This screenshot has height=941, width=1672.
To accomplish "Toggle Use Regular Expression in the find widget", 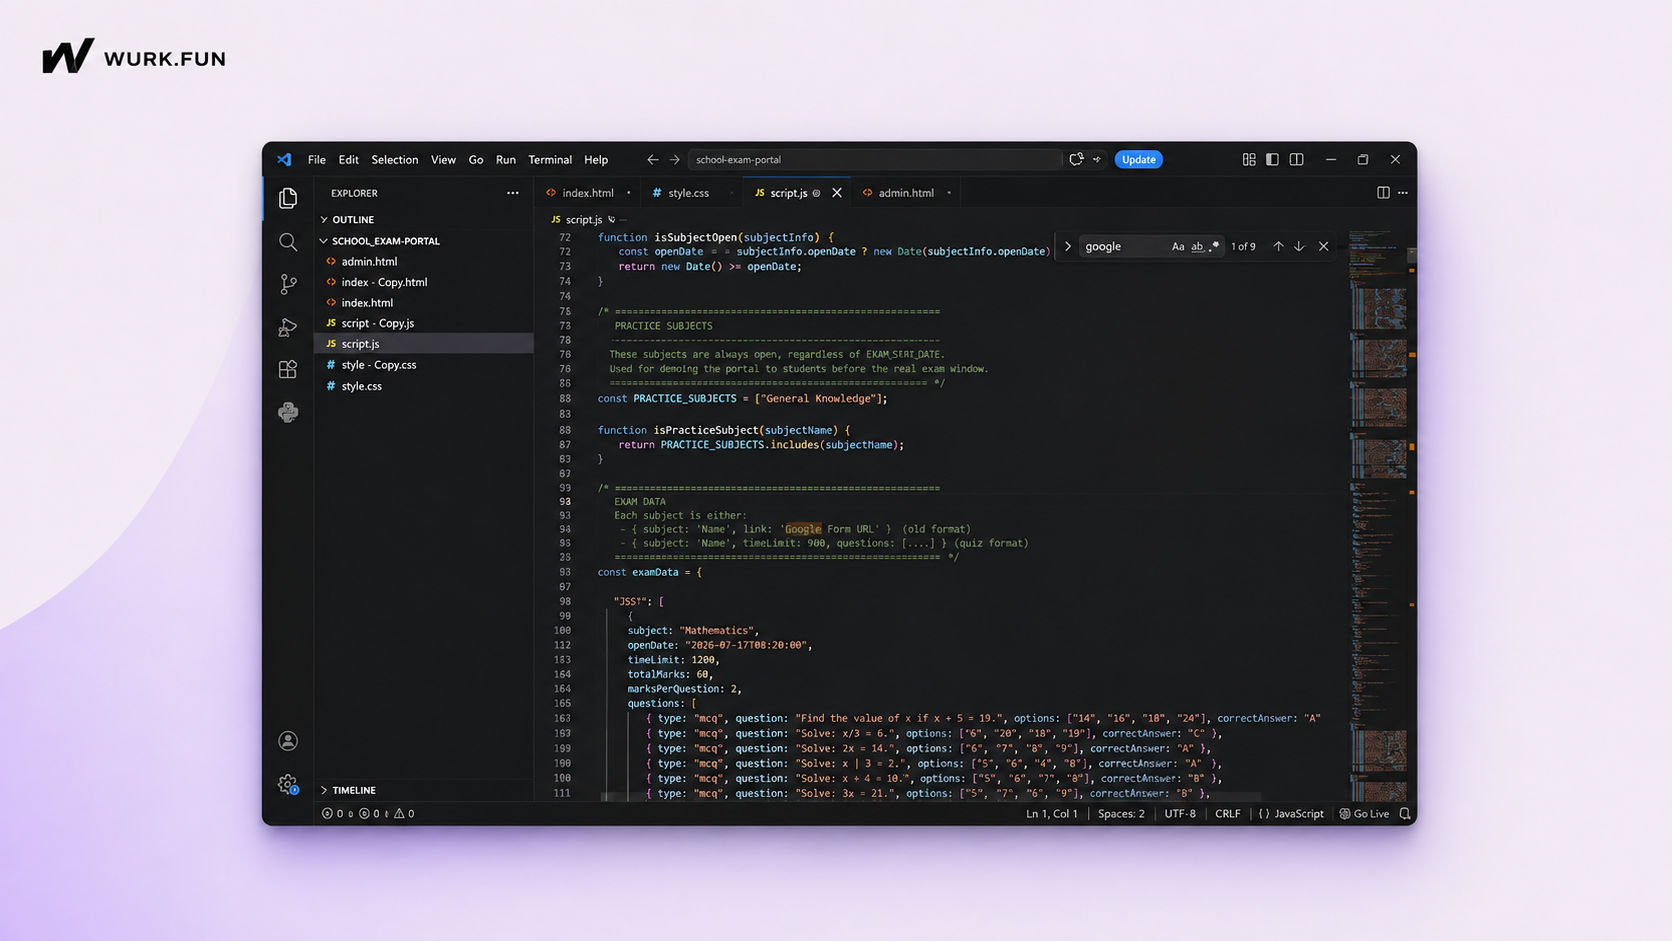I will click(1215, 247).
